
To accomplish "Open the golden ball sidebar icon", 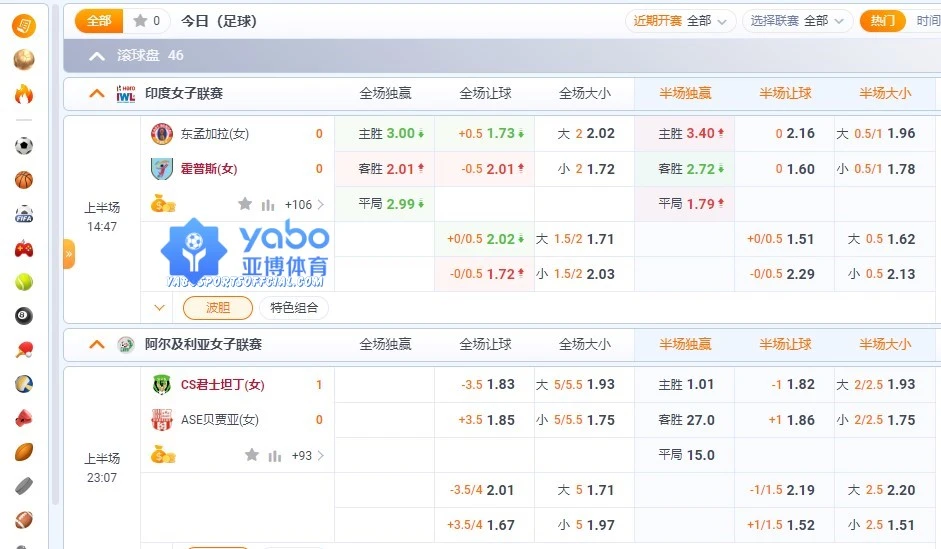I will click(x=24, y=59).
